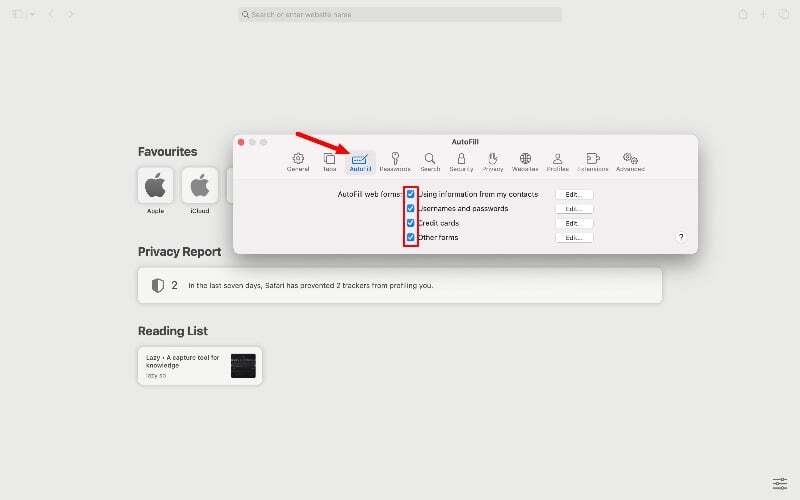Click Edit button for contacts information
800x500 pixels.
(574, 194)
